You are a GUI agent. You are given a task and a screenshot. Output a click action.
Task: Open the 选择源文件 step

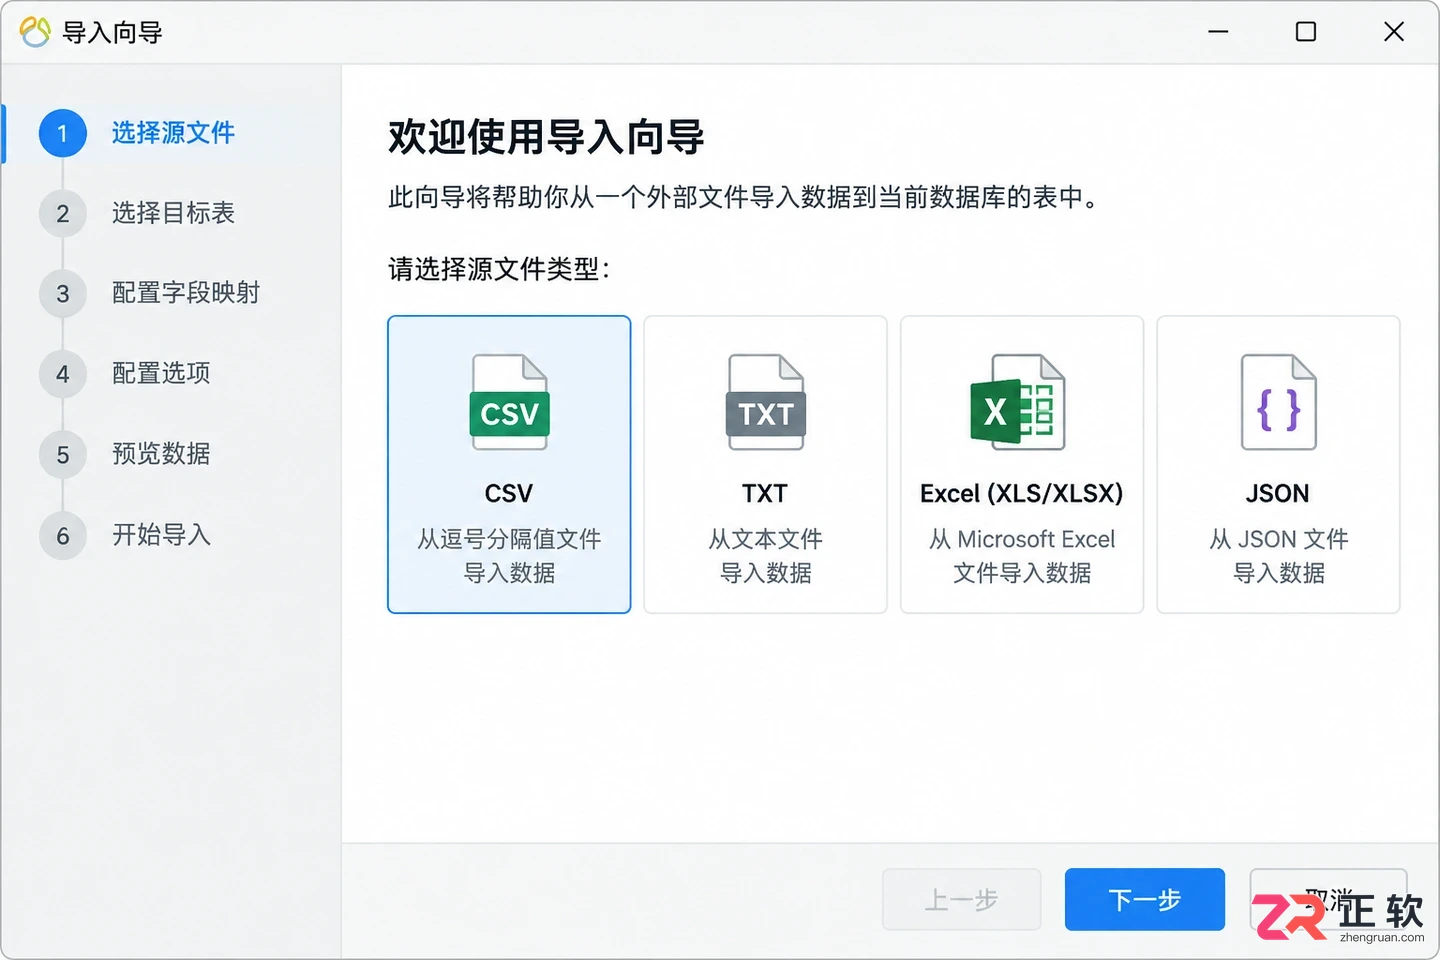[173, 133]
